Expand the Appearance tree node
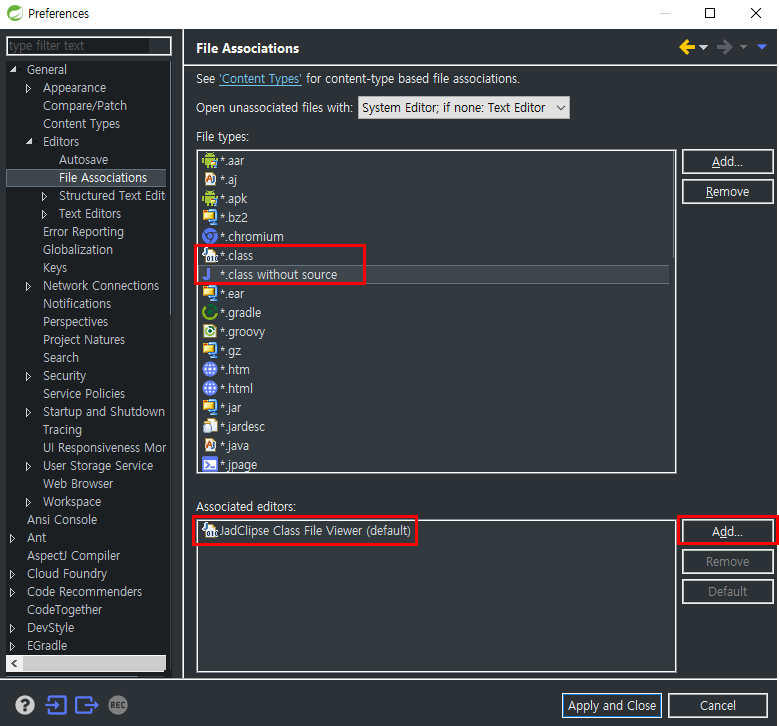The image size is (779, 726). [28, 88]
